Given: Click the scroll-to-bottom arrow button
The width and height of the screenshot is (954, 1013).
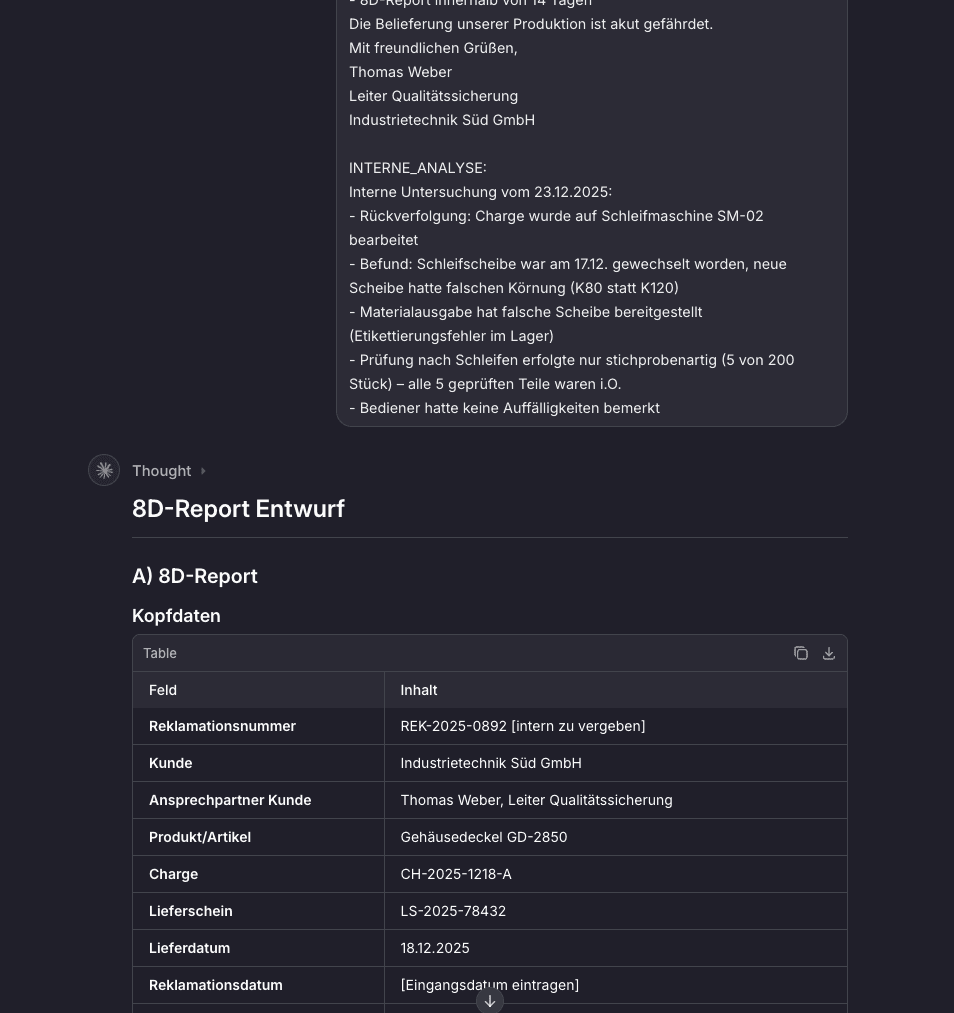Looking at the screenshot, I should click(490, 1001).
